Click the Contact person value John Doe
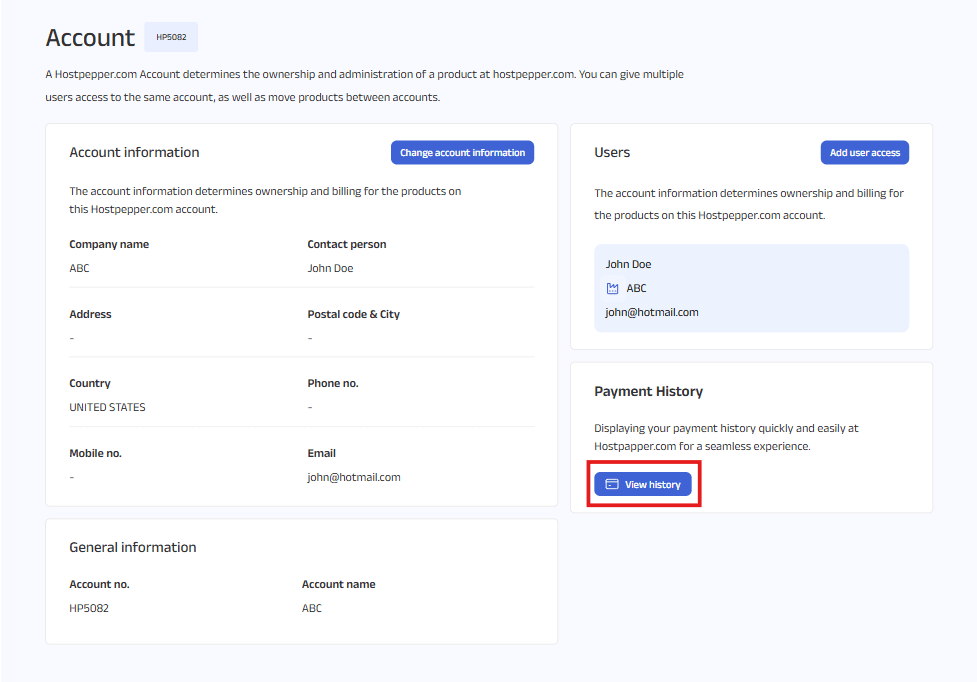 pos(330,268)
